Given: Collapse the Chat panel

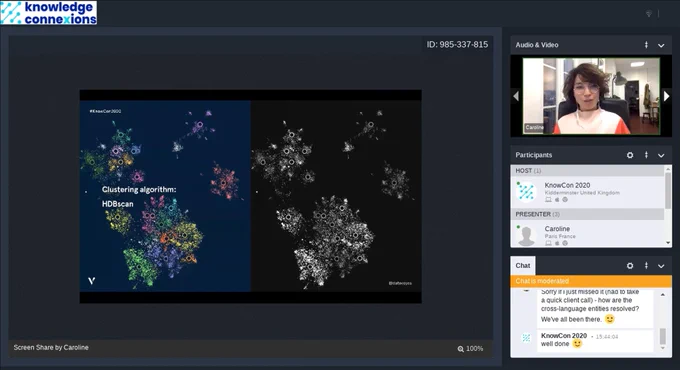Looking at the screenshot, I should [661, 266].
